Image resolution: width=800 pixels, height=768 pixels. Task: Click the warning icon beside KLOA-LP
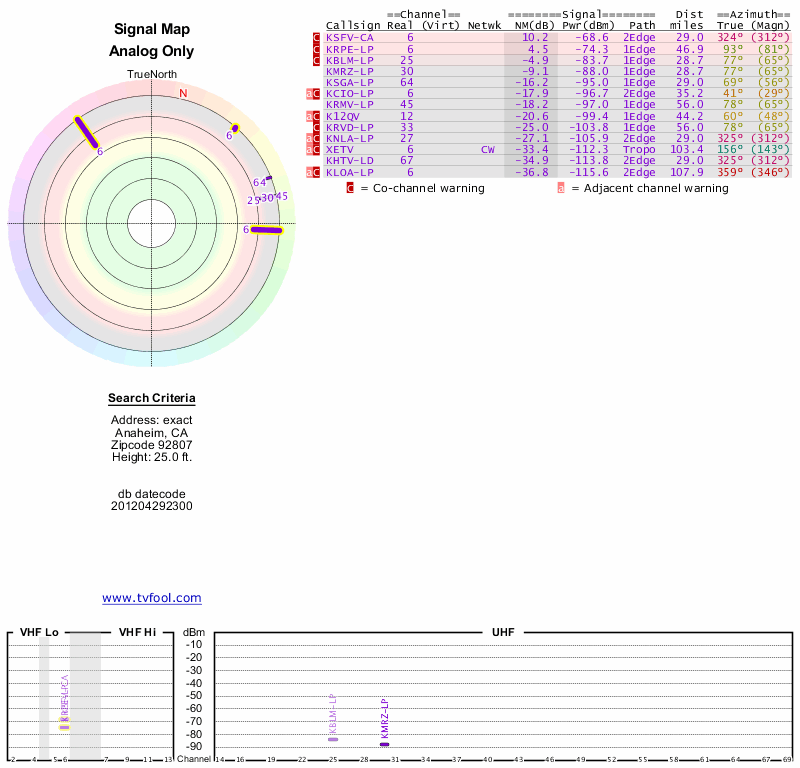314,172
